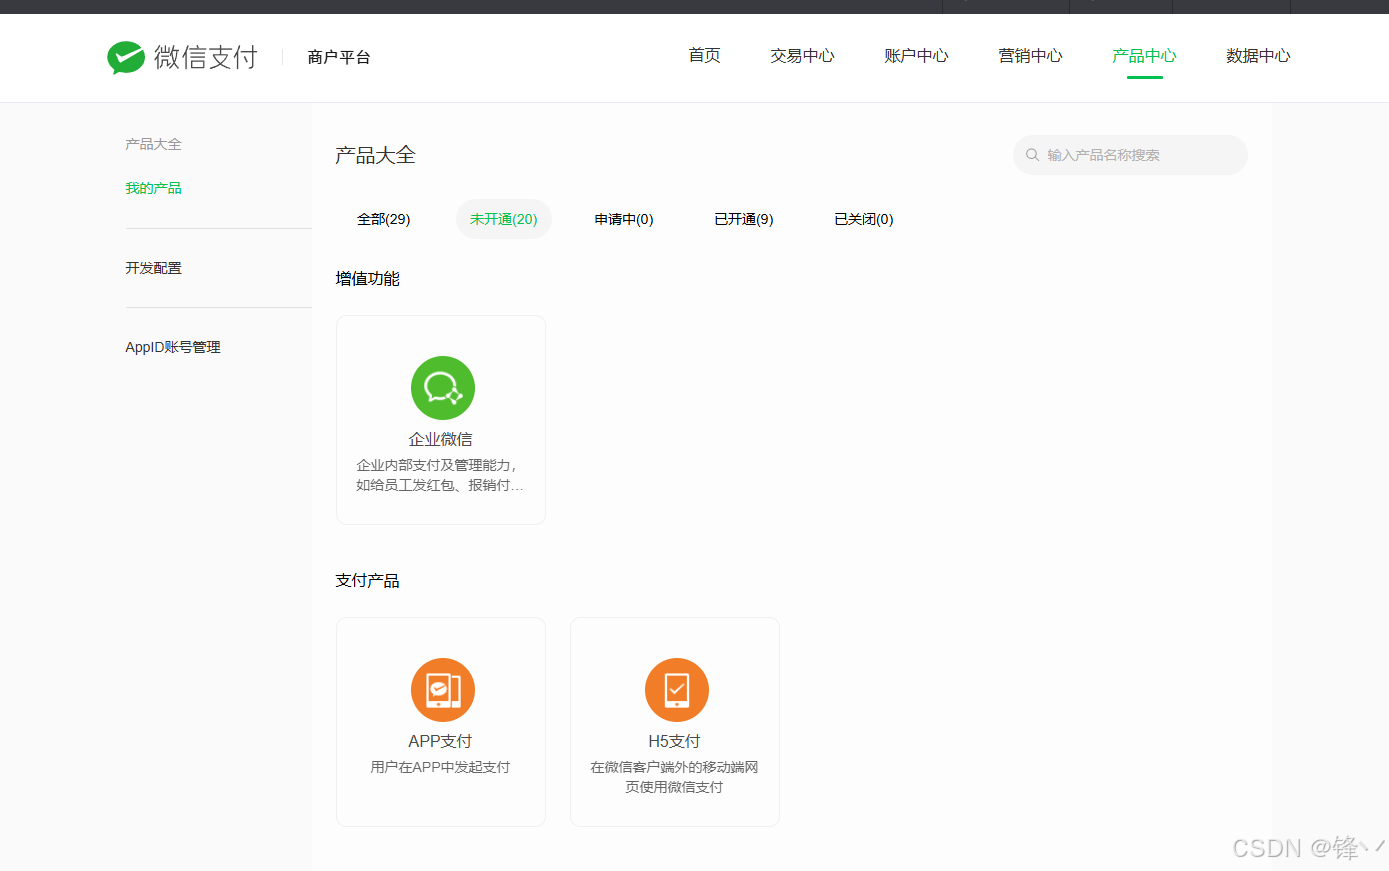Switch to the 已关闭(0) tab

(x=864, y=219)
